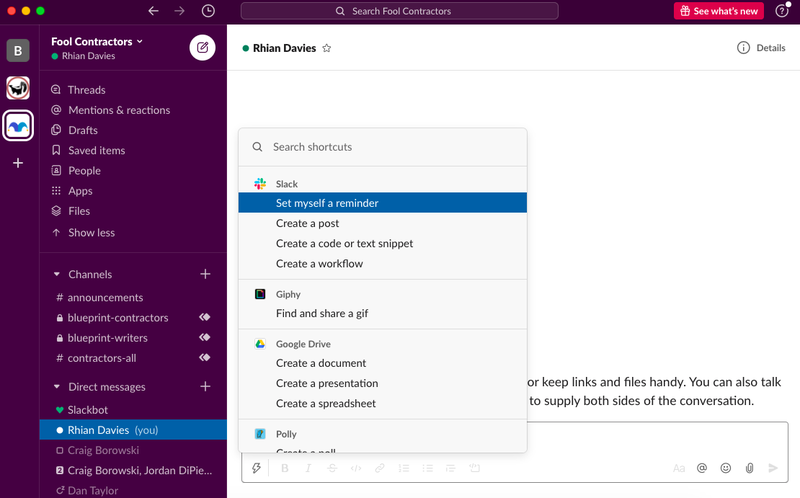Attach a file with the paperclip

click(x=749, y=468)
